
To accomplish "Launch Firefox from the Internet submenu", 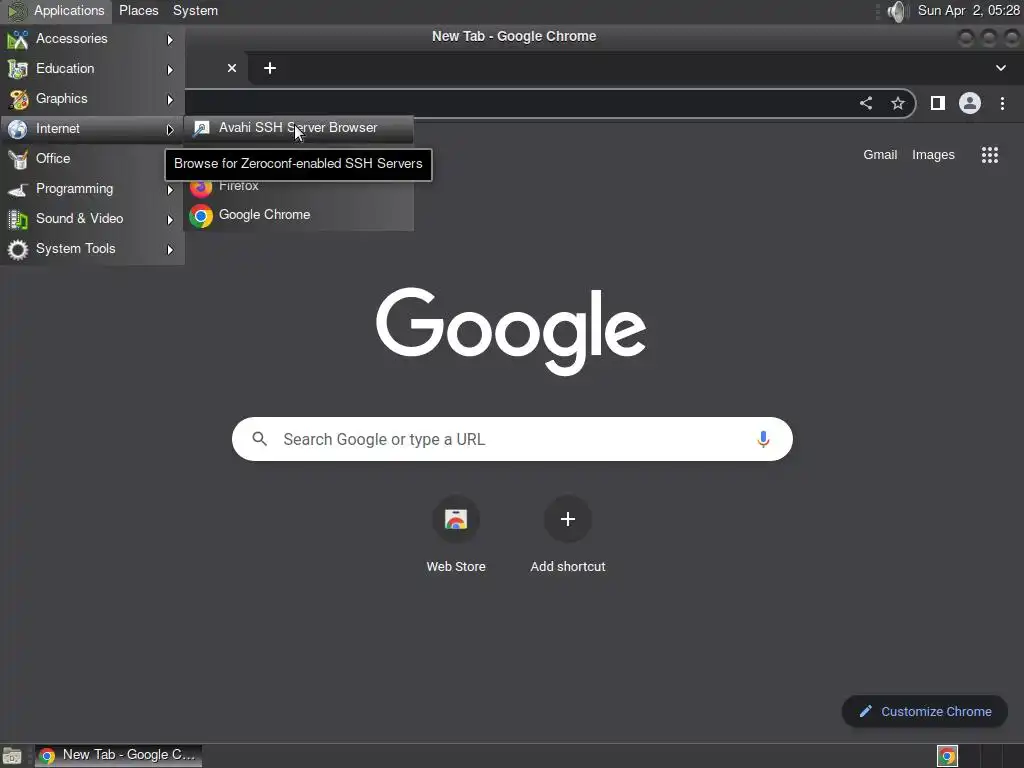I will click(299, 186).
